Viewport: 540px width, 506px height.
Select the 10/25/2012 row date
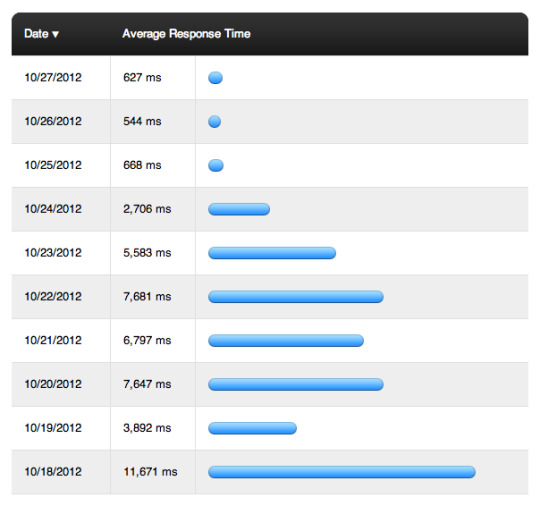53,165
